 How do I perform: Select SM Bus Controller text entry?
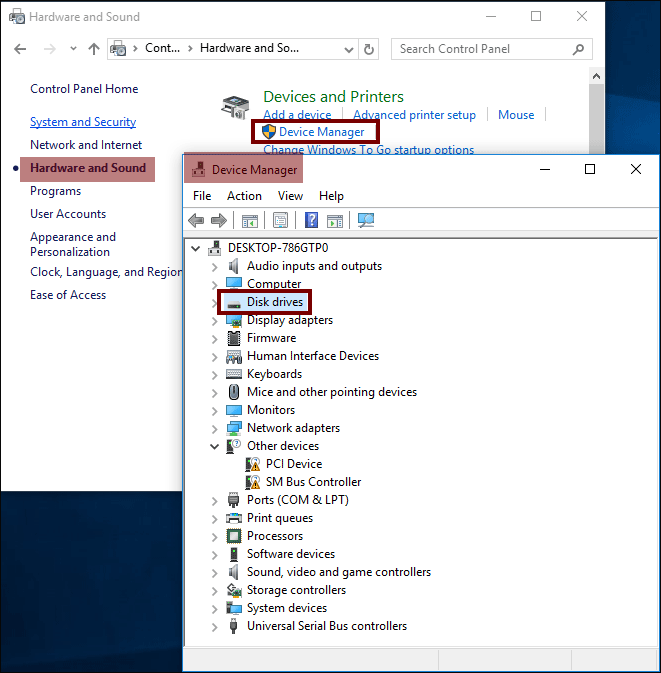[313, 482]
